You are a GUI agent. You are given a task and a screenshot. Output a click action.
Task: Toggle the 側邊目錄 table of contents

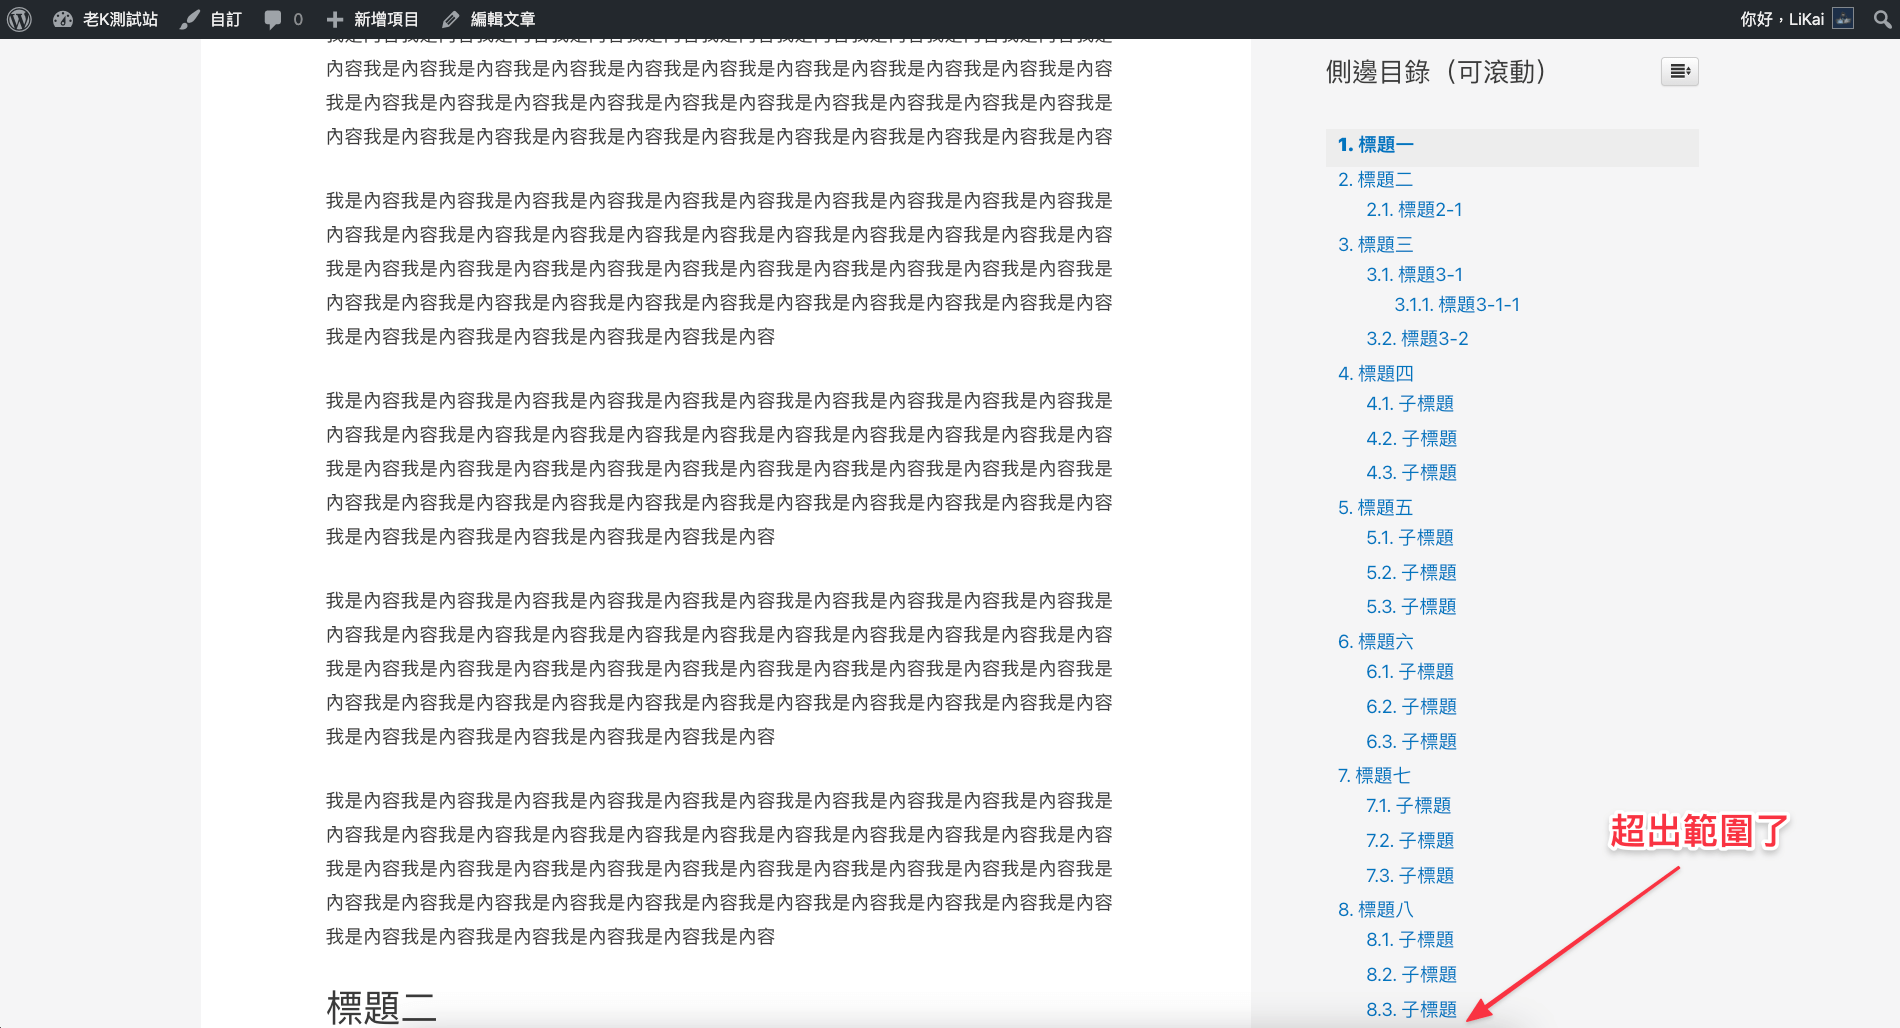tap(1680, 71)
